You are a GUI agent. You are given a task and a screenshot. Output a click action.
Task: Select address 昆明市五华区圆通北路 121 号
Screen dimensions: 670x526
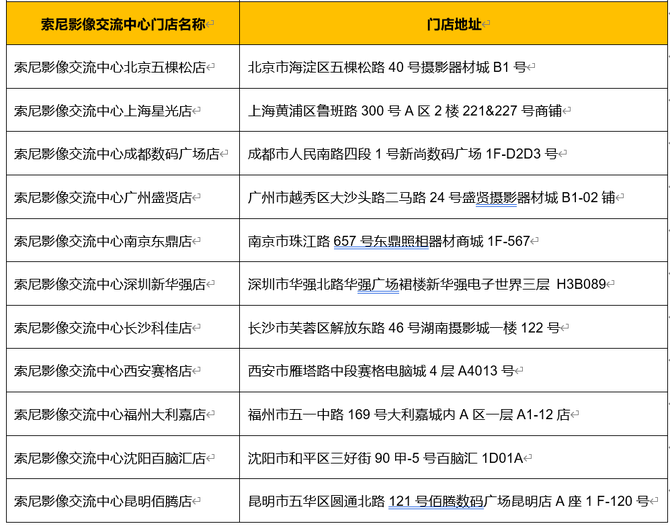[x=338, y=502]
